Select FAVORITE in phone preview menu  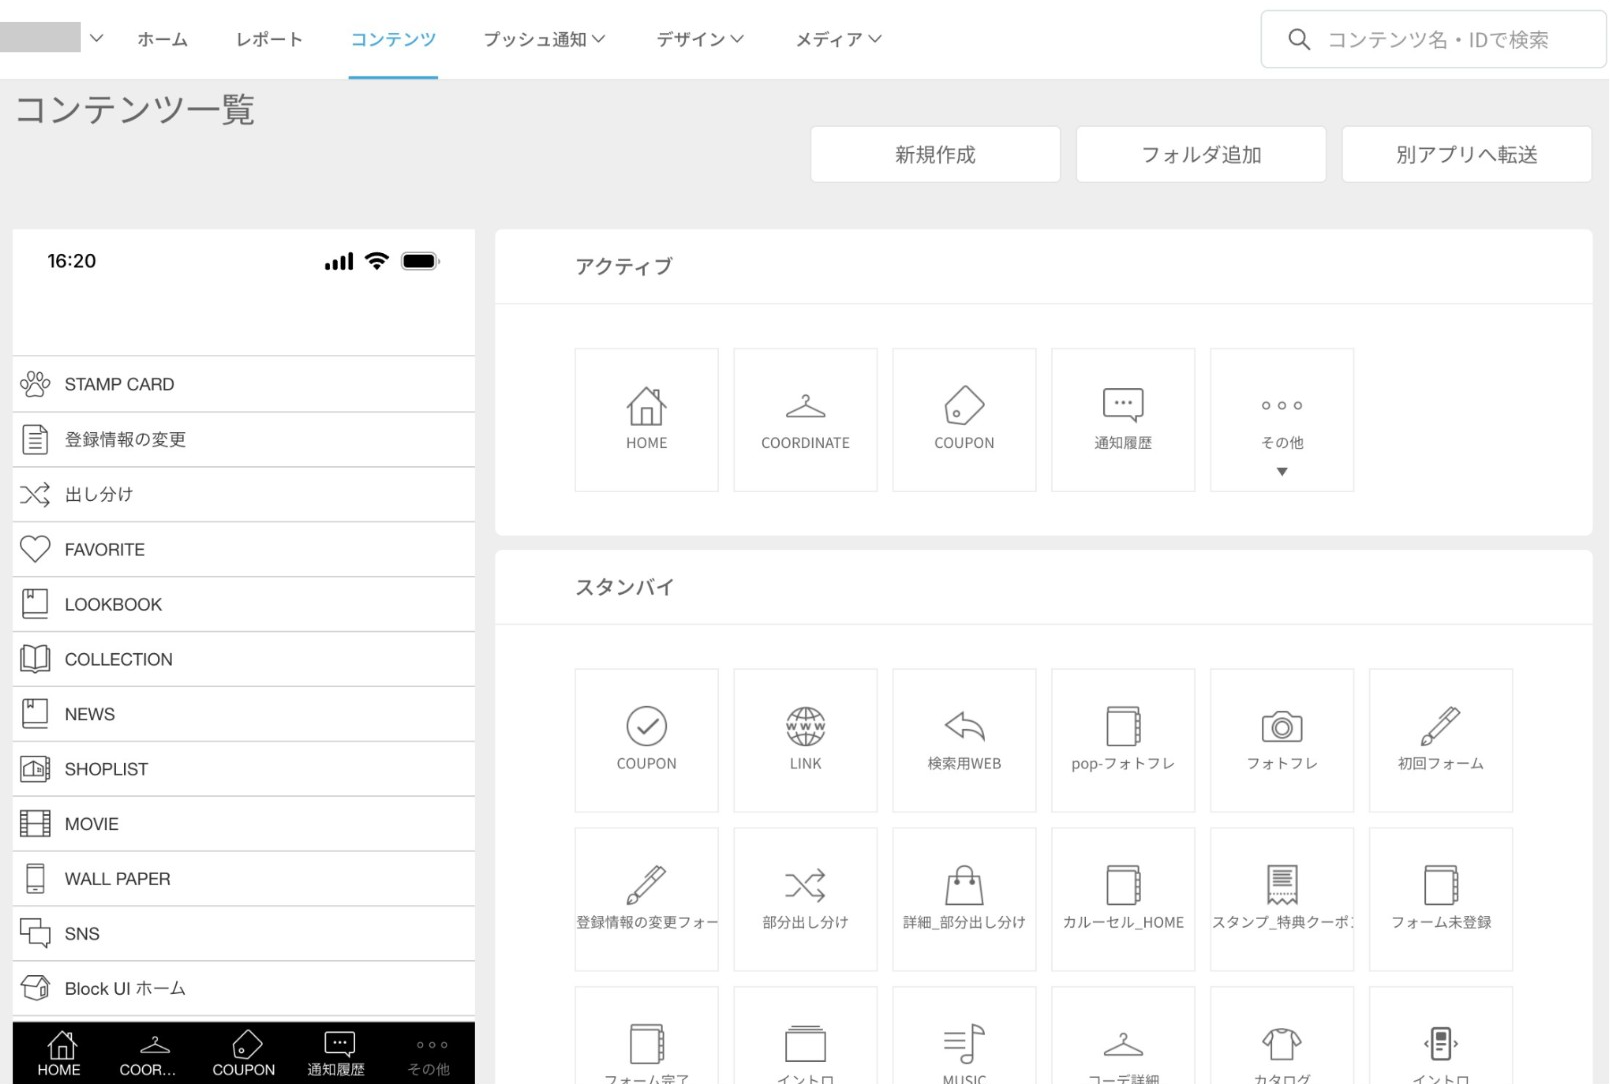click(244, 549)
